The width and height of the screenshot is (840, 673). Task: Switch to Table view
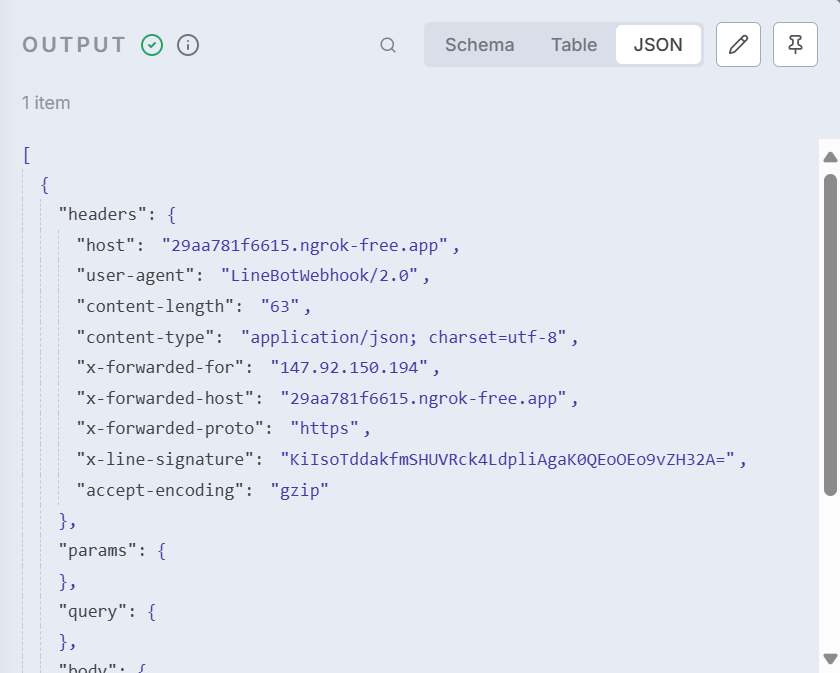click(x=574, y=45)
